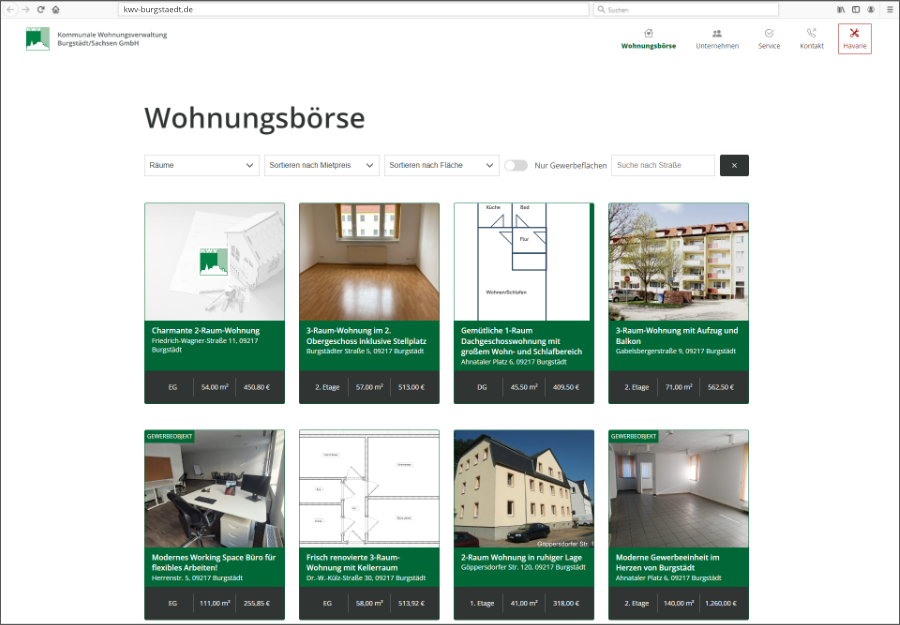This screenshot has width=900, height=625.
Task: Open the Unternehmen menu item
Action: pos(717,39)
